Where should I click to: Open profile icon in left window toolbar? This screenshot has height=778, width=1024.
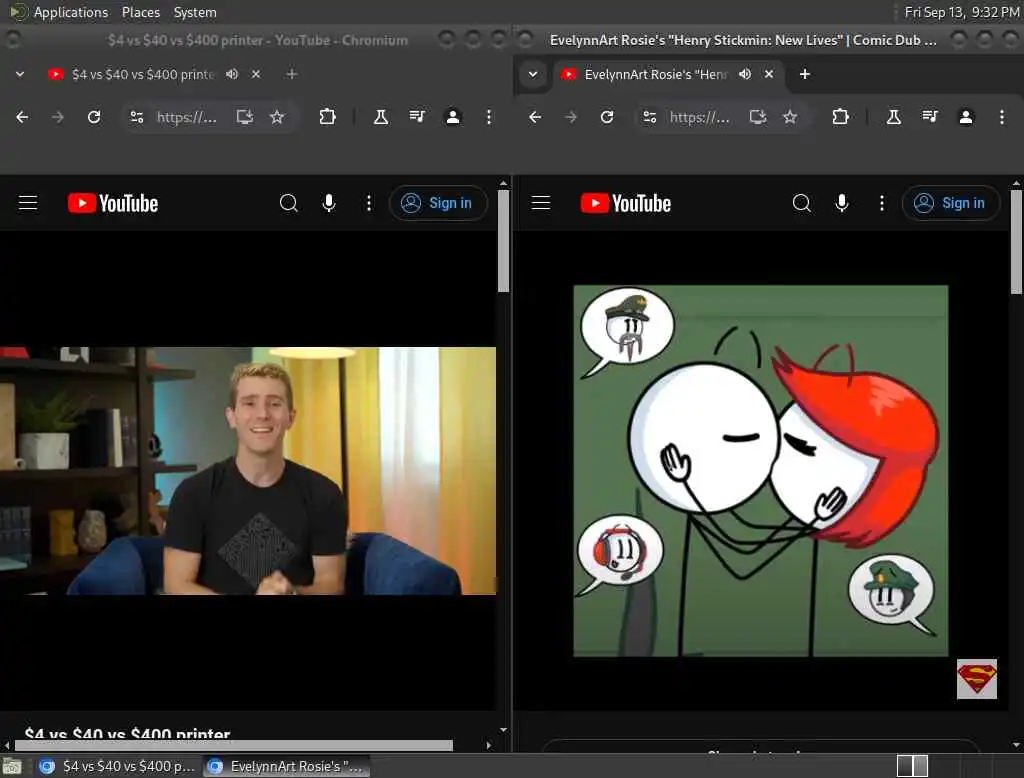(453, 117)
